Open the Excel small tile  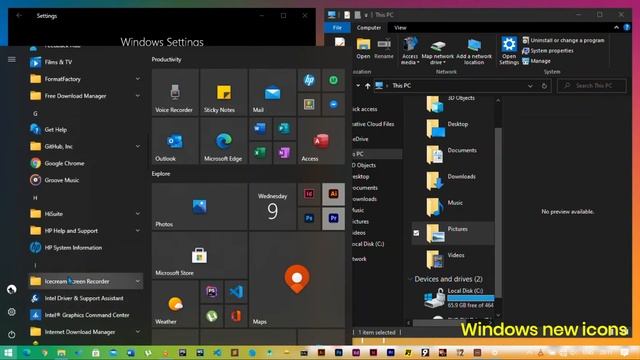pyautogui.click(x=260, y=153)
